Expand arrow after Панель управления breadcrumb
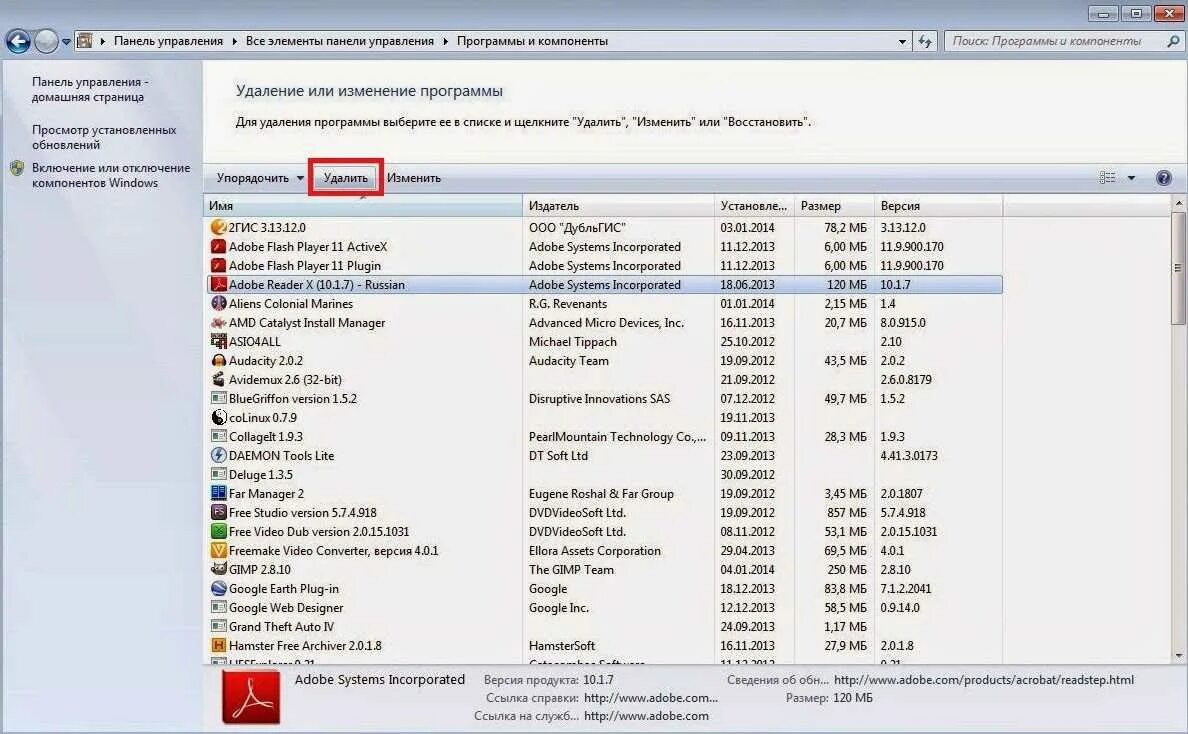This screenshot has width=1188, height=734. tap(235, 41)
